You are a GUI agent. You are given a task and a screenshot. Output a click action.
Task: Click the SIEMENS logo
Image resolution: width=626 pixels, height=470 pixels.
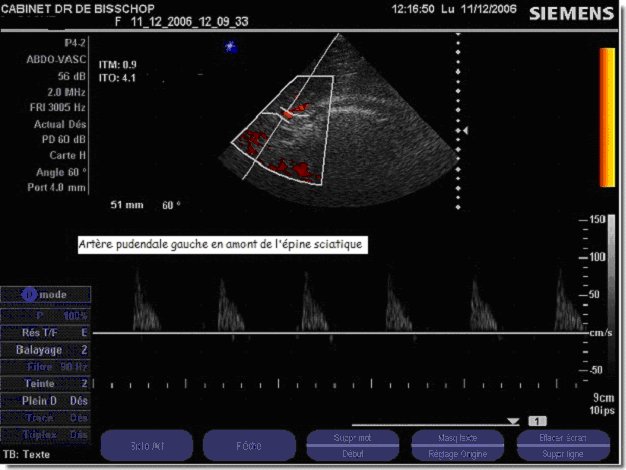click(571, 14)
